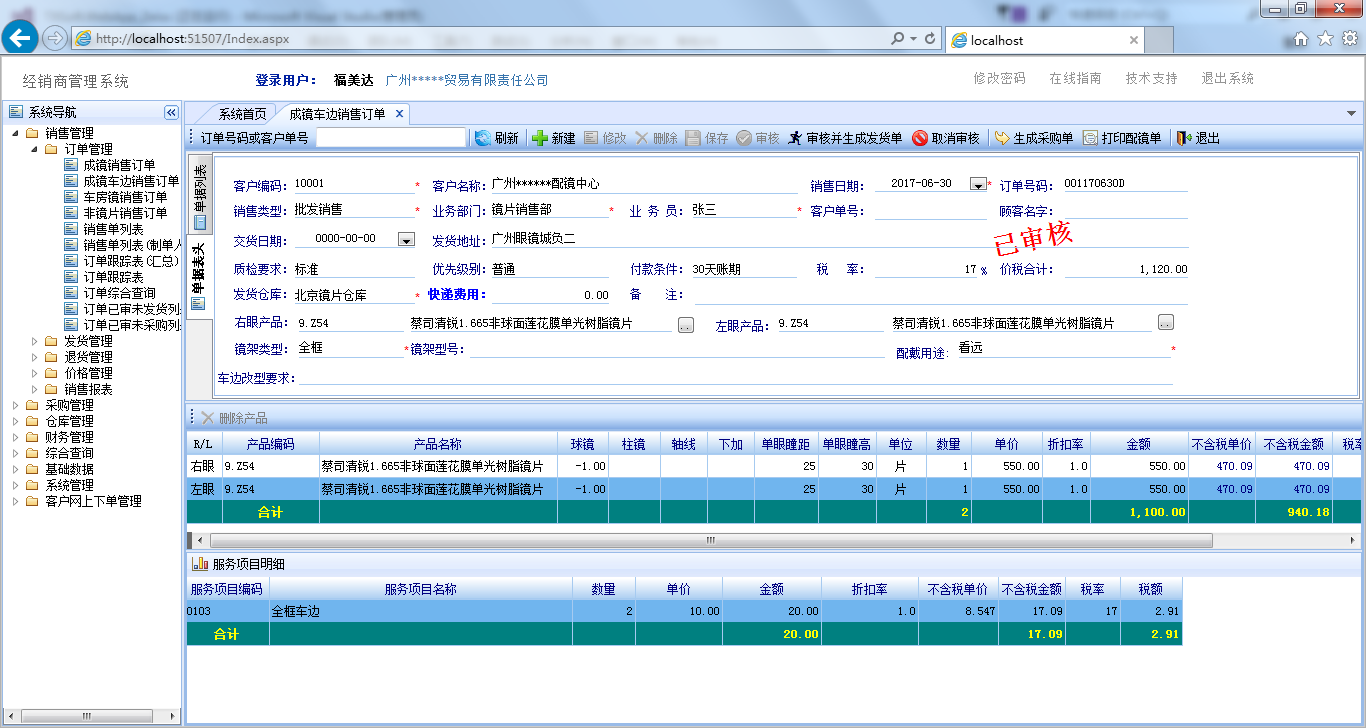Click the 打印配镜单 toolbar button

pyautogui.click(x=1122, y=138)
